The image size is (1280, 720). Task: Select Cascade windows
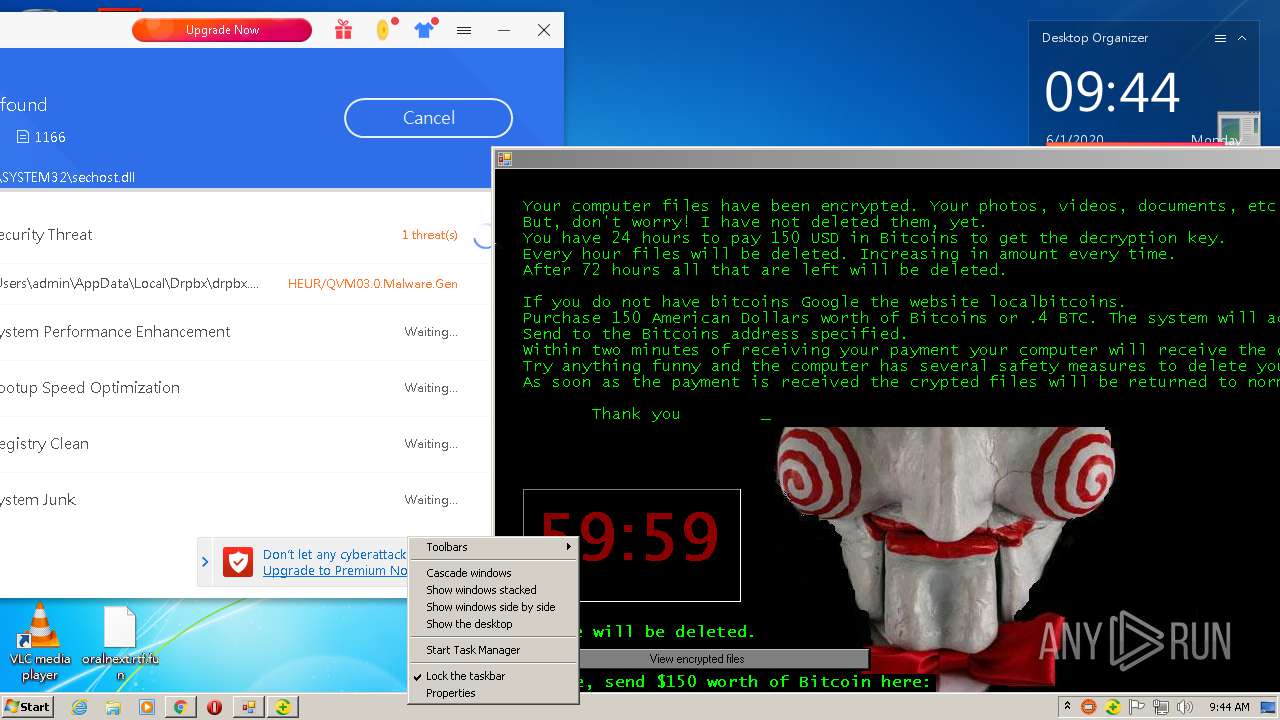click(493, 573)
